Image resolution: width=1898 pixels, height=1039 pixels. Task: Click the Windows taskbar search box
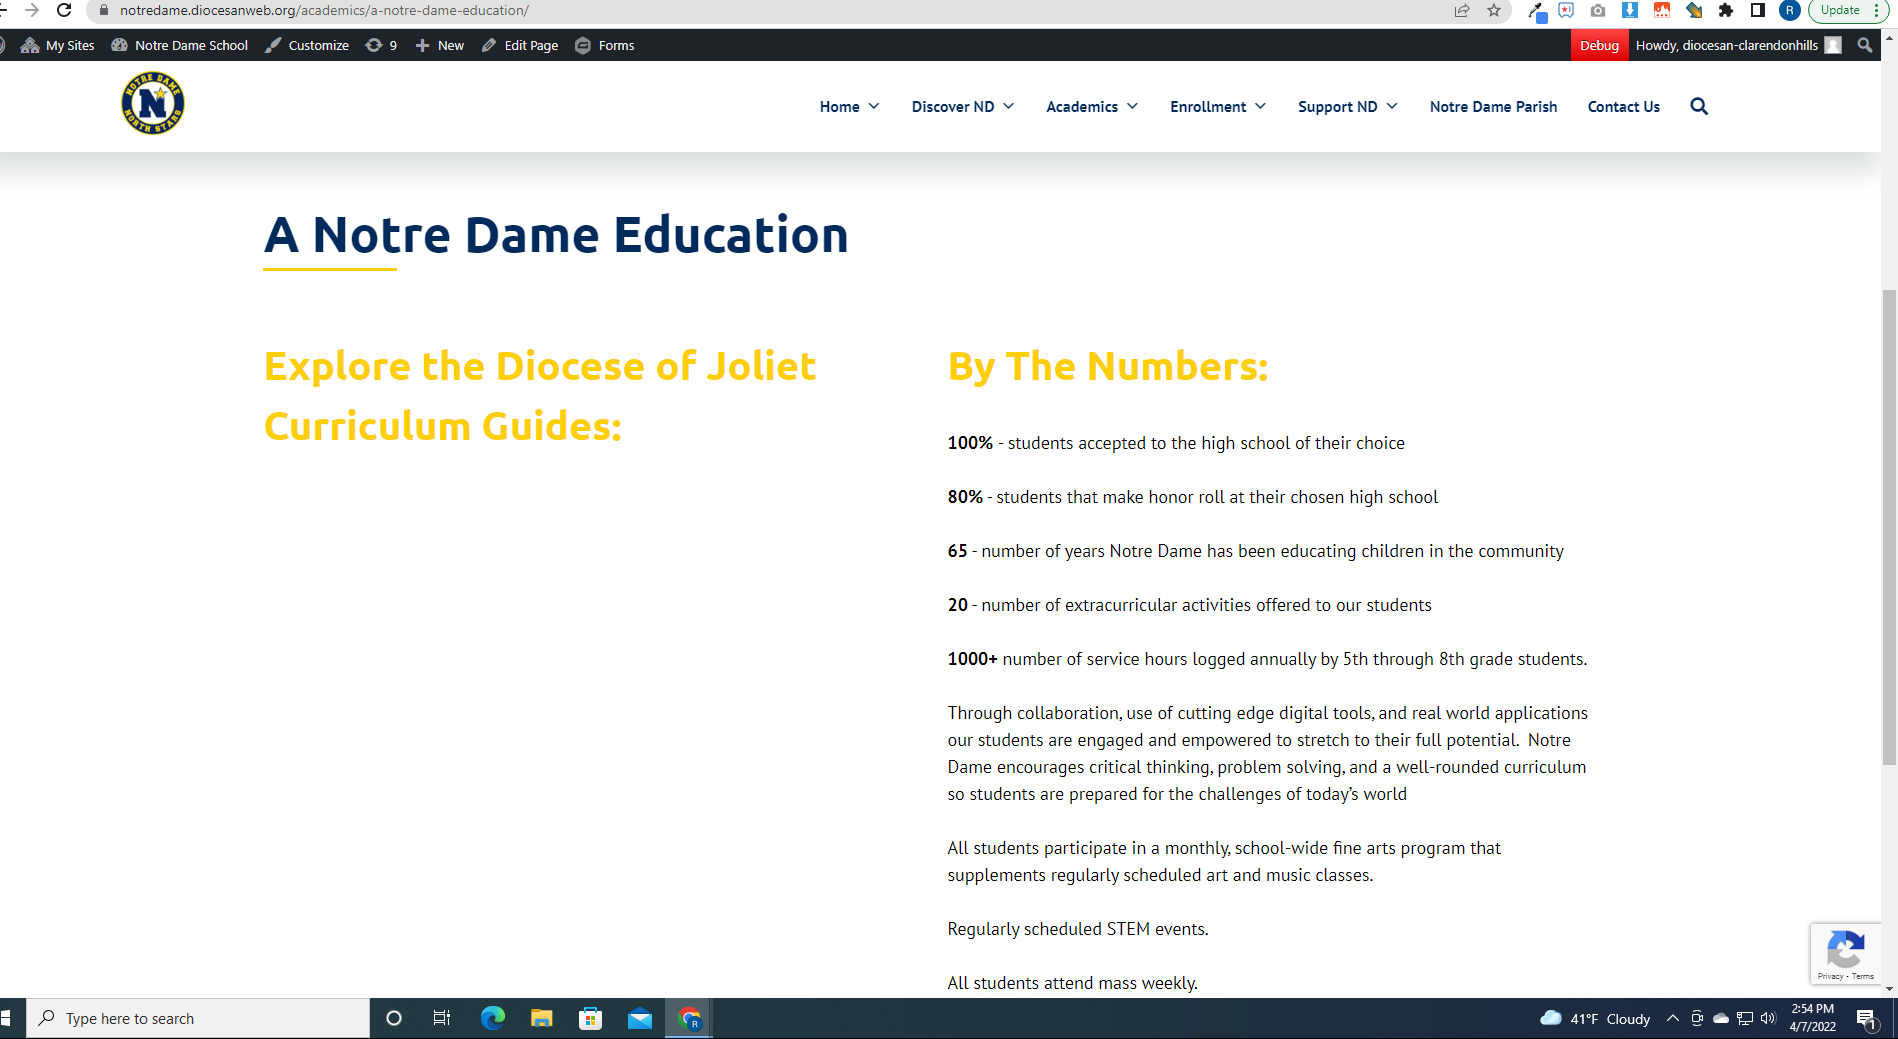198,1018
